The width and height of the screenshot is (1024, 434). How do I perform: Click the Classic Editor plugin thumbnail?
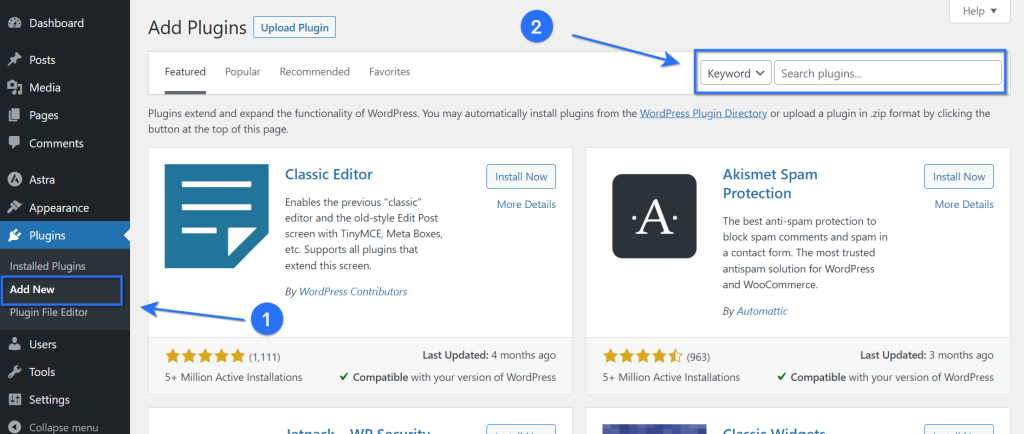coord(215,216)
